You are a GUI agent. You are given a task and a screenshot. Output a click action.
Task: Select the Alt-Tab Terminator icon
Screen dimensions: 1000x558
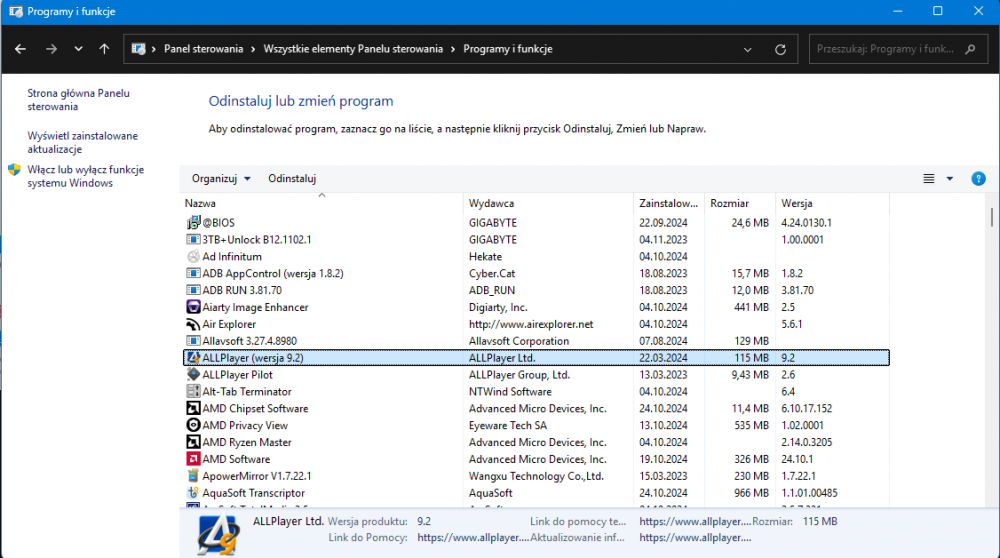[x=194, y=392]
